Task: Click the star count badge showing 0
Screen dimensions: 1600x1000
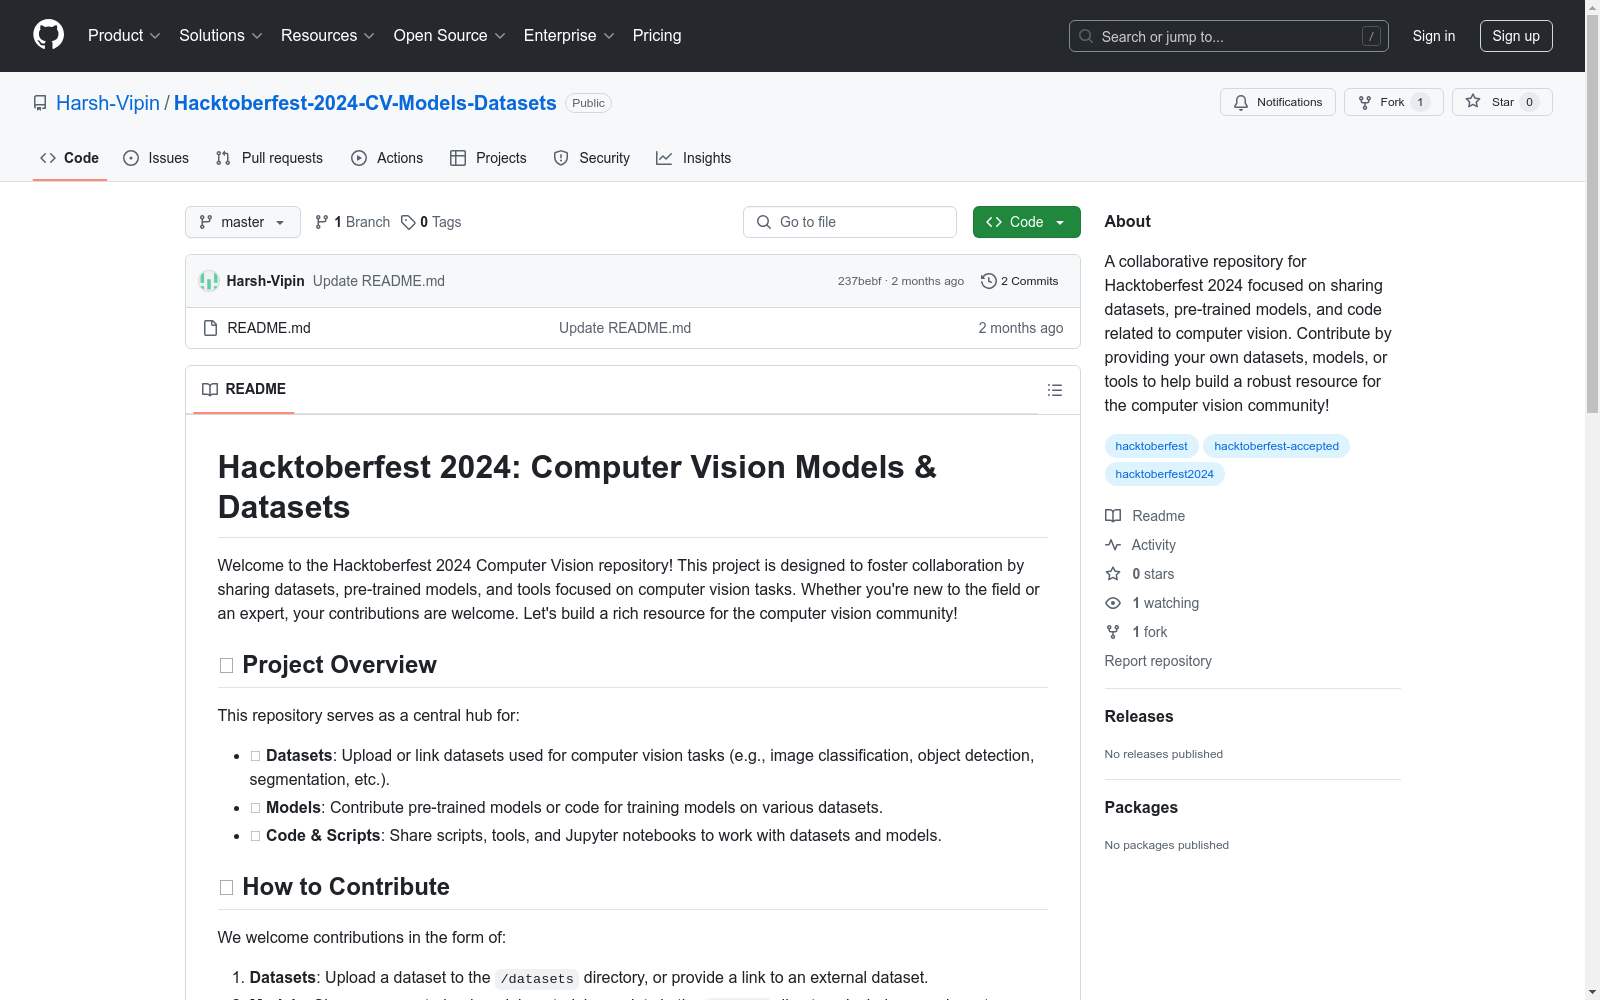Action: click(1529, 102)
